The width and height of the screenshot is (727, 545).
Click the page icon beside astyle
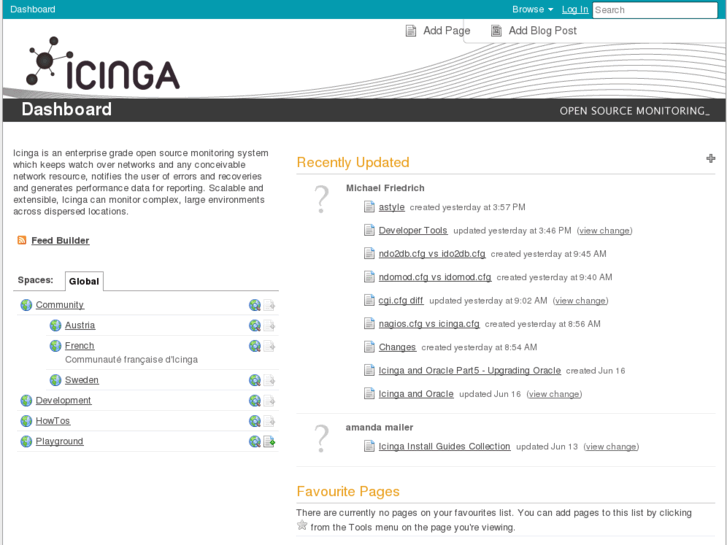[x=369, y=207]
